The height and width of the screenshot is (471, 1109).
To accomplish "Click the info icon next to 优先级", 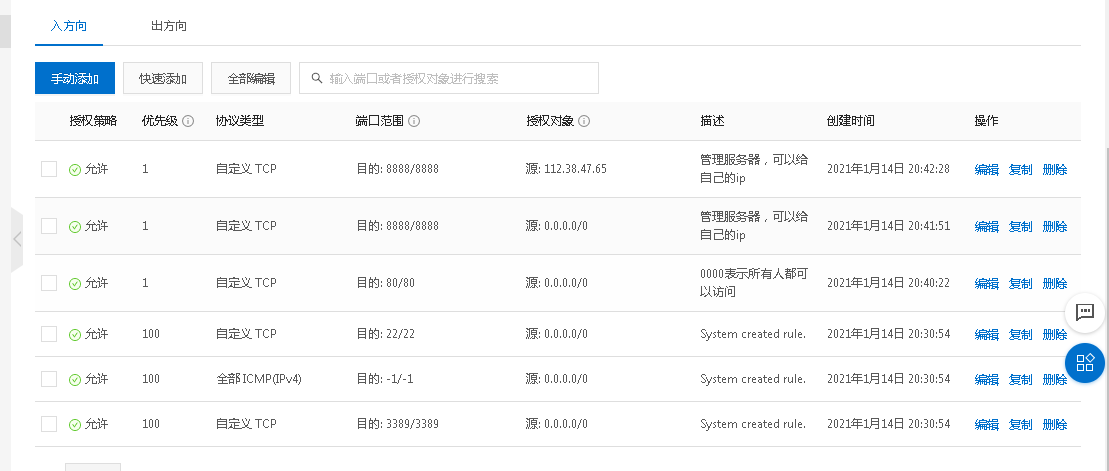I will (x=188, y=121).
